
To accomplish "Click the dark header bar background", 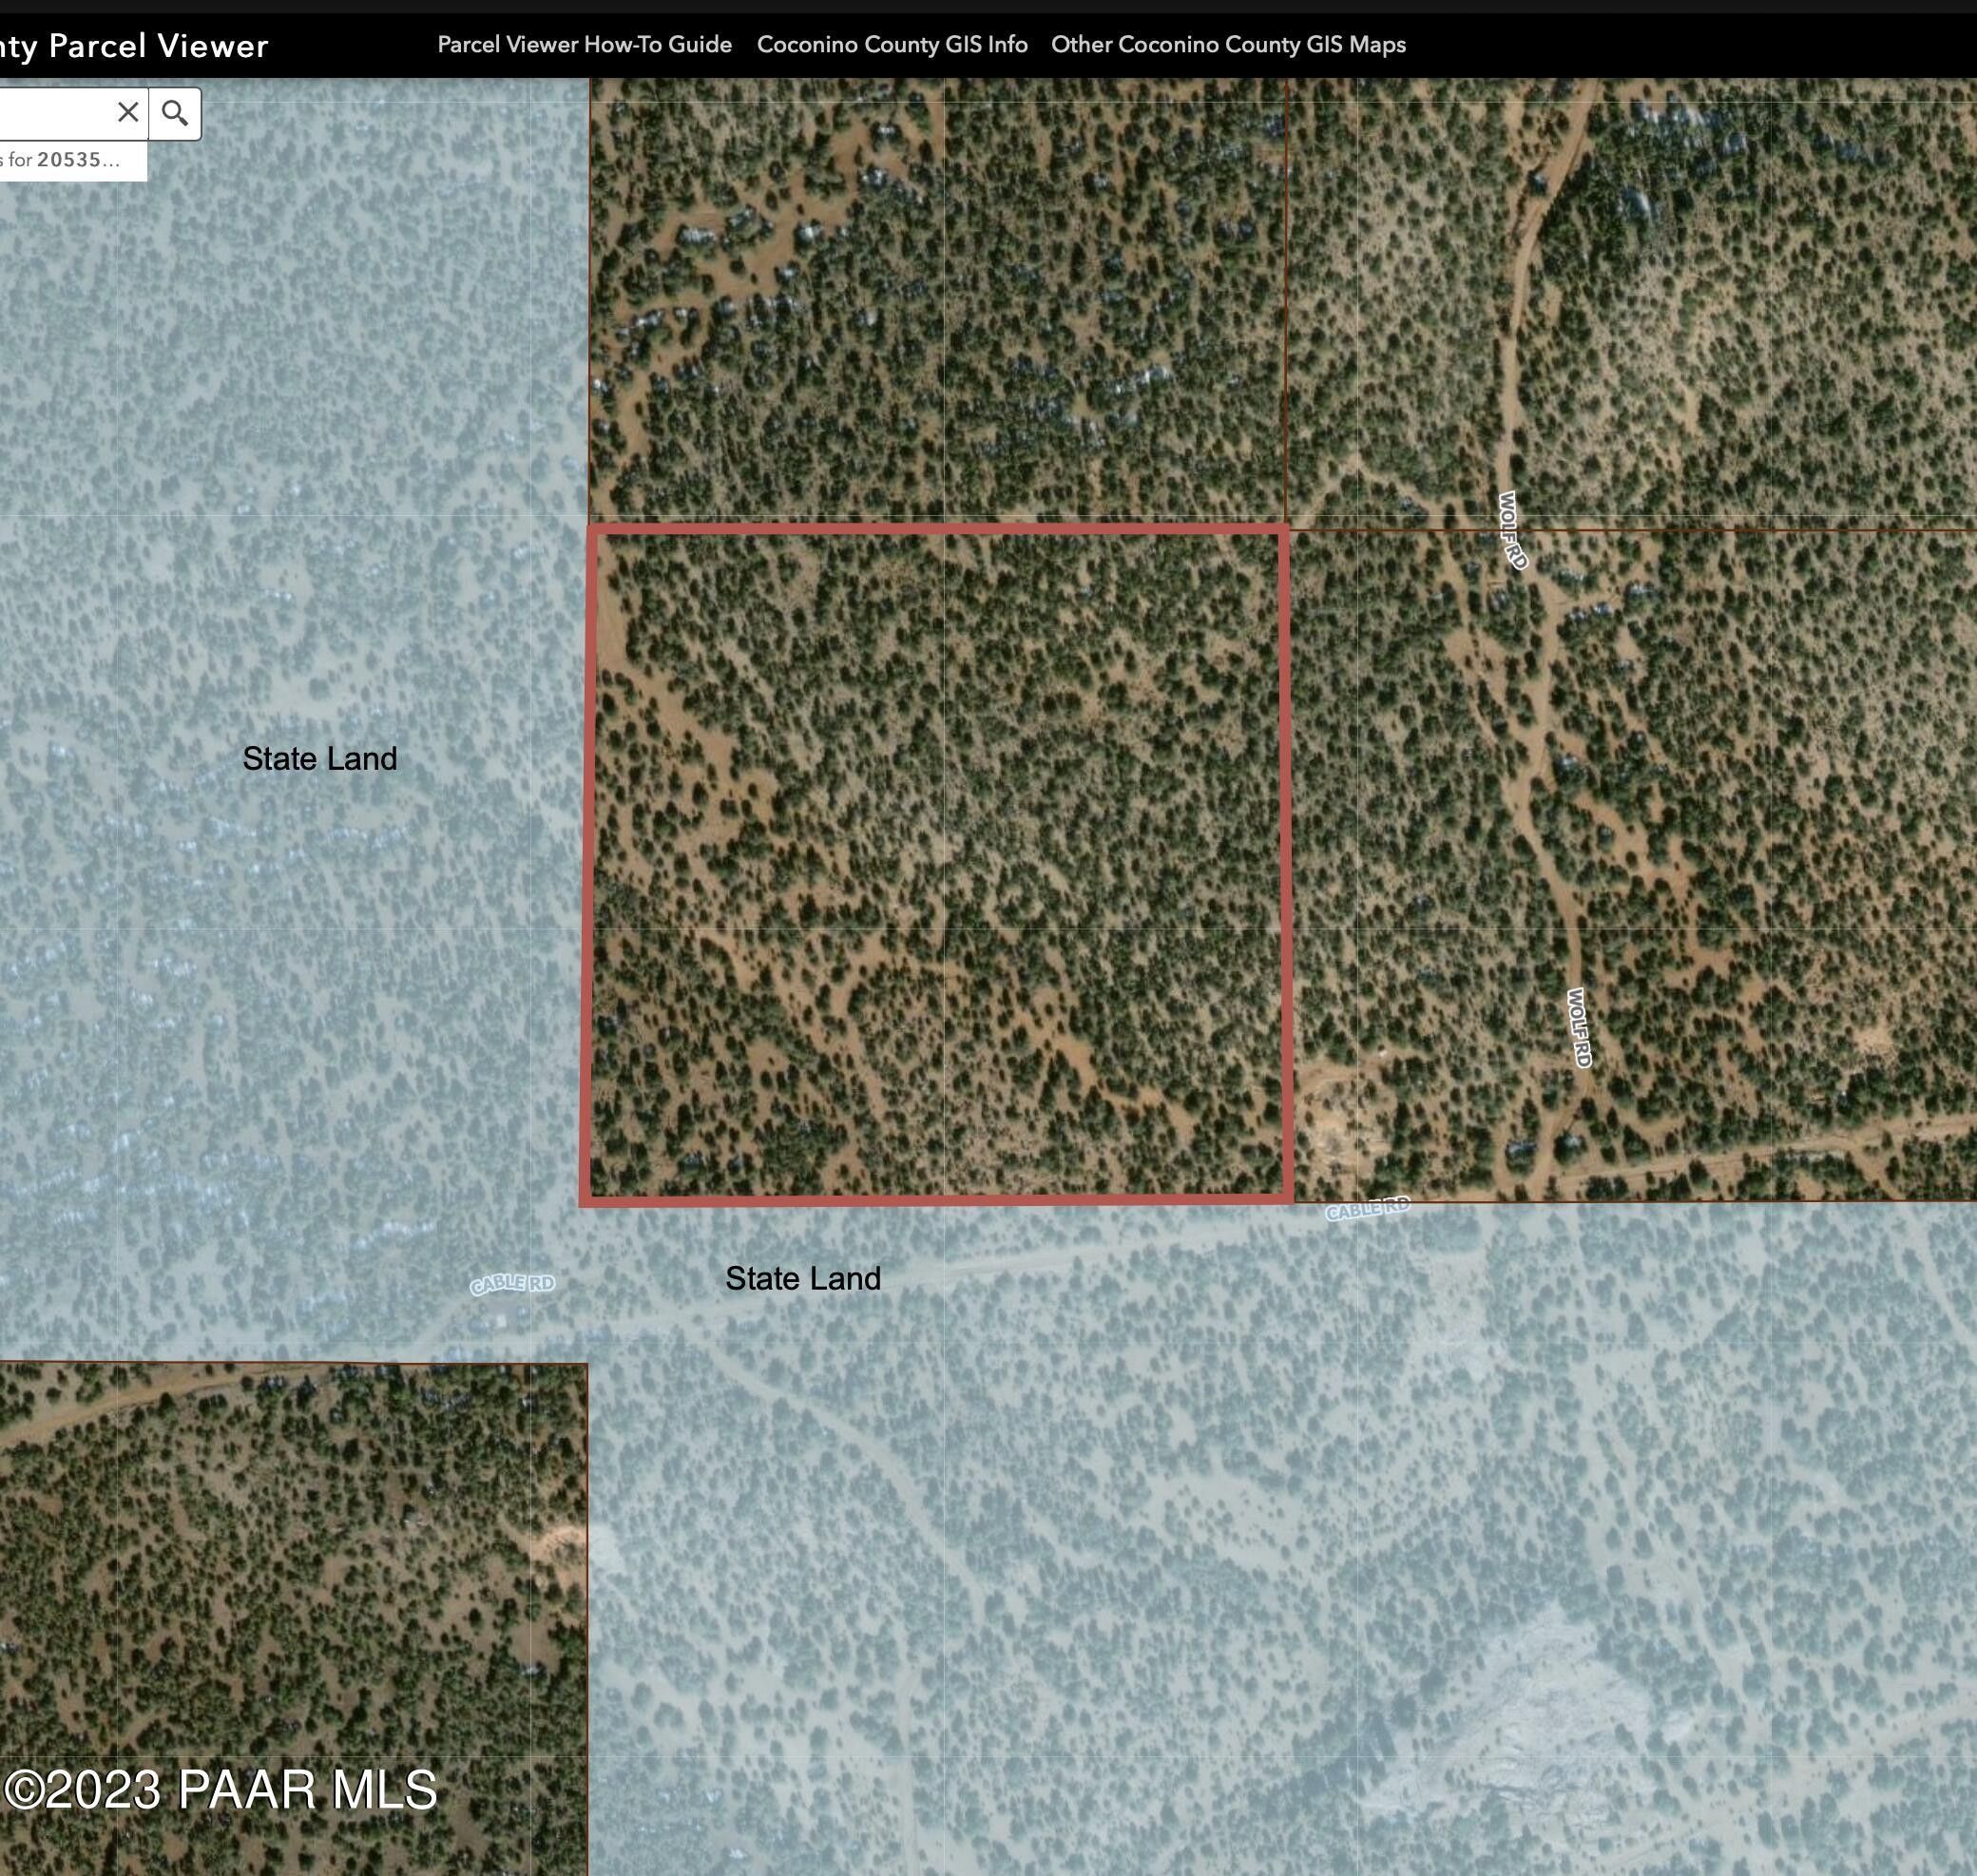I will point(1700,44).
